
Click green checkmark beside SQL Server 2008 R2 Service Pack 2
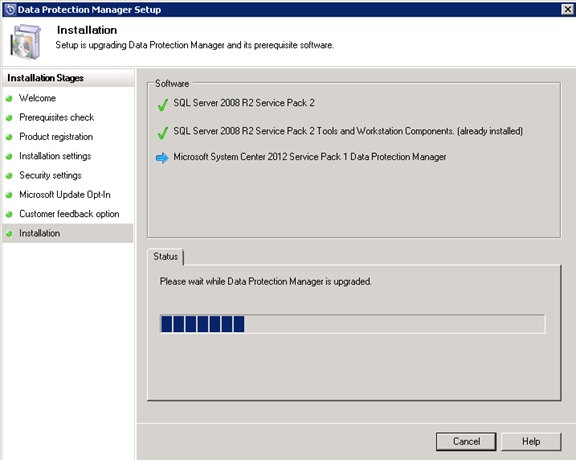[x=163, y=104]
